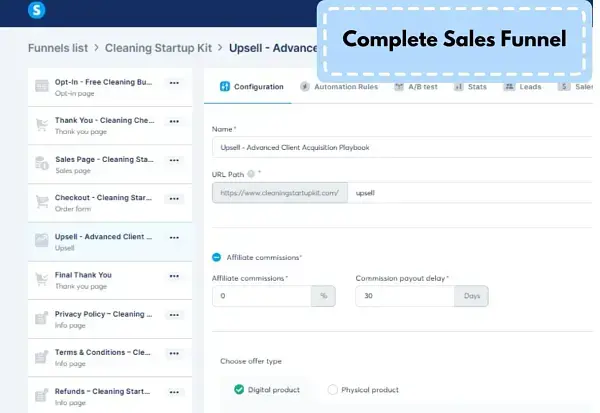Open options menu for Upsell - Advanced Client step

pyautogui.click(x=174, y=237)
